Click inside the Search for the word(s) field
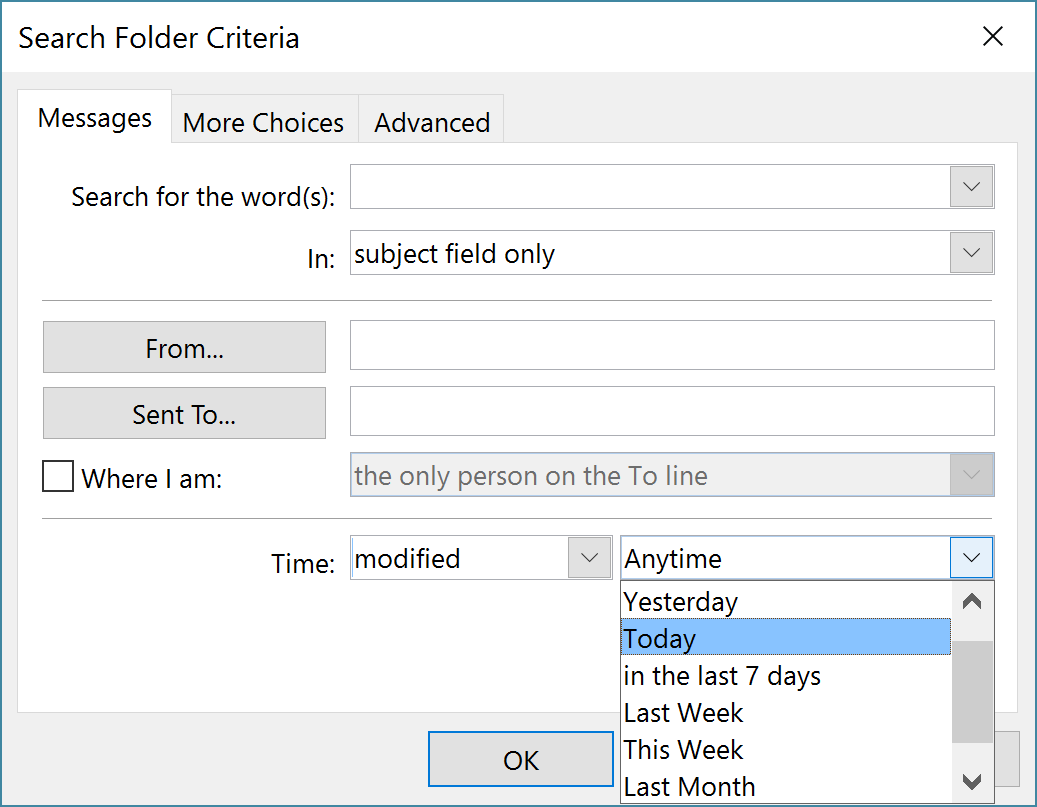The width and height of the screenshot is (1037, 807). click(x=650, y=186)
